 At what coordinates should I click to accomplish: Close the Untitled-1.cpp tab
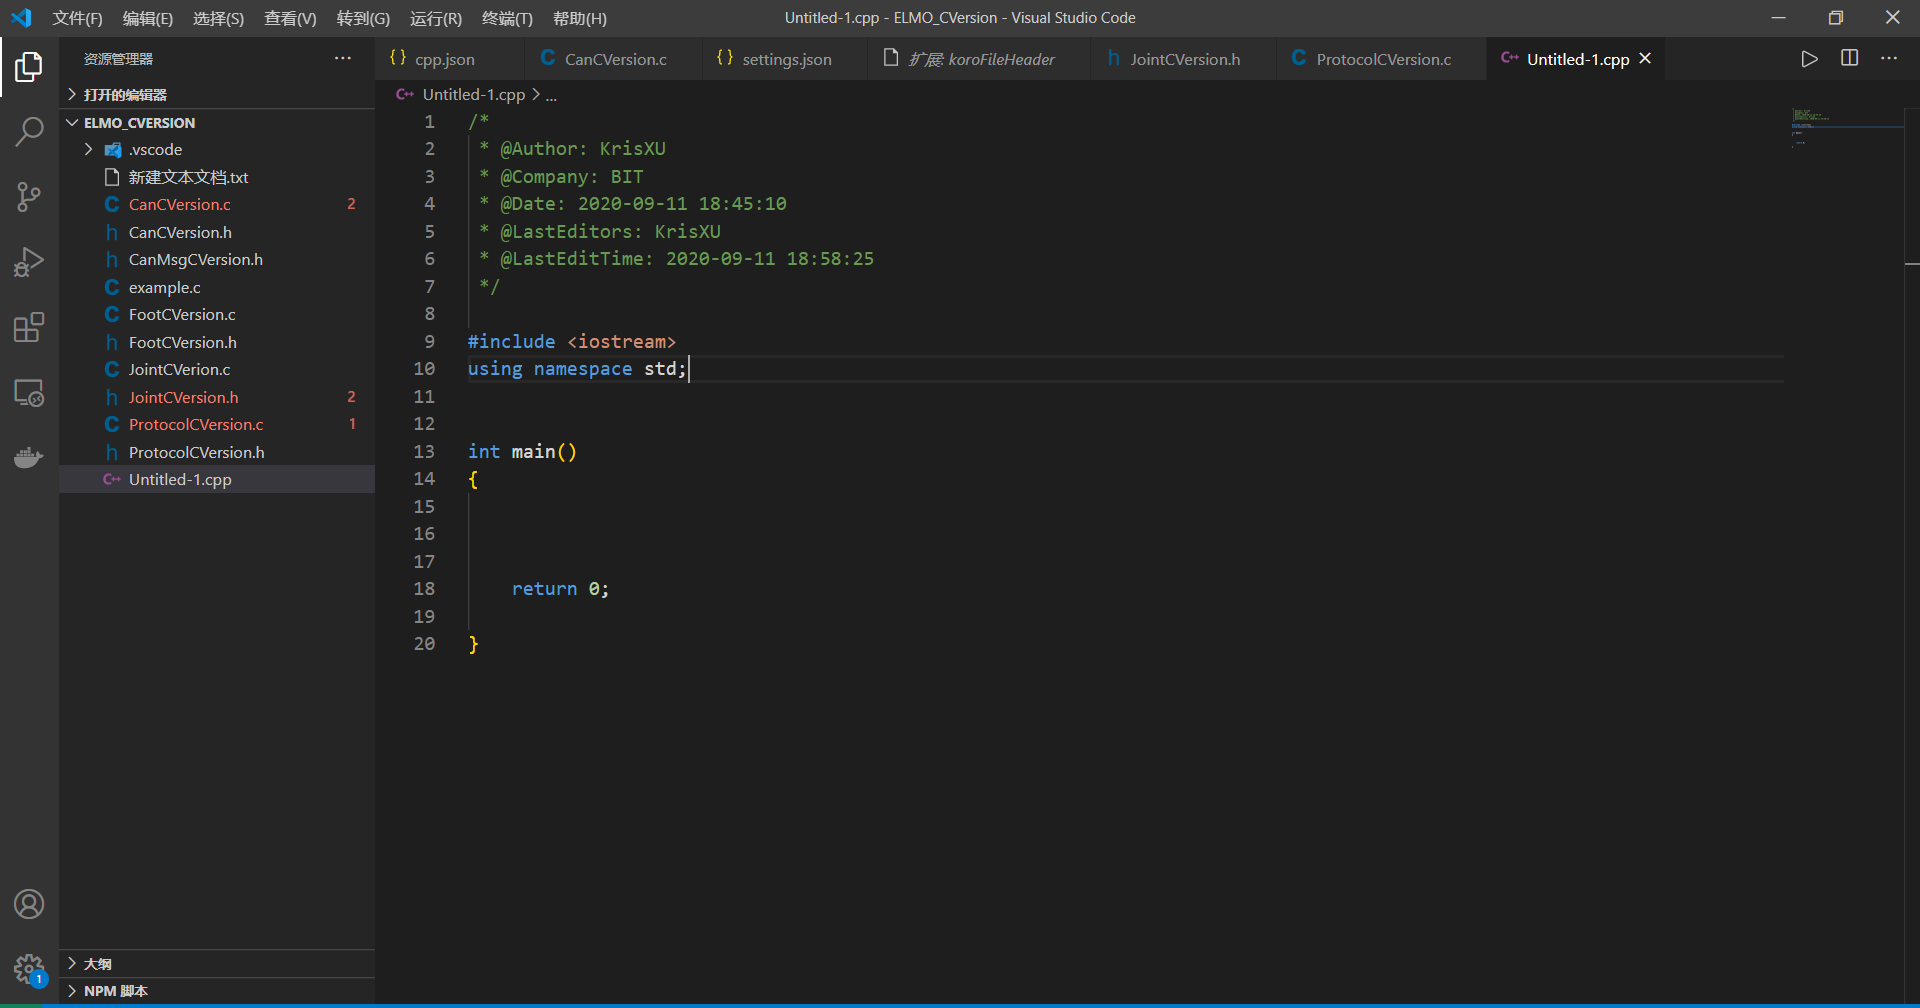coord(1645,59)
